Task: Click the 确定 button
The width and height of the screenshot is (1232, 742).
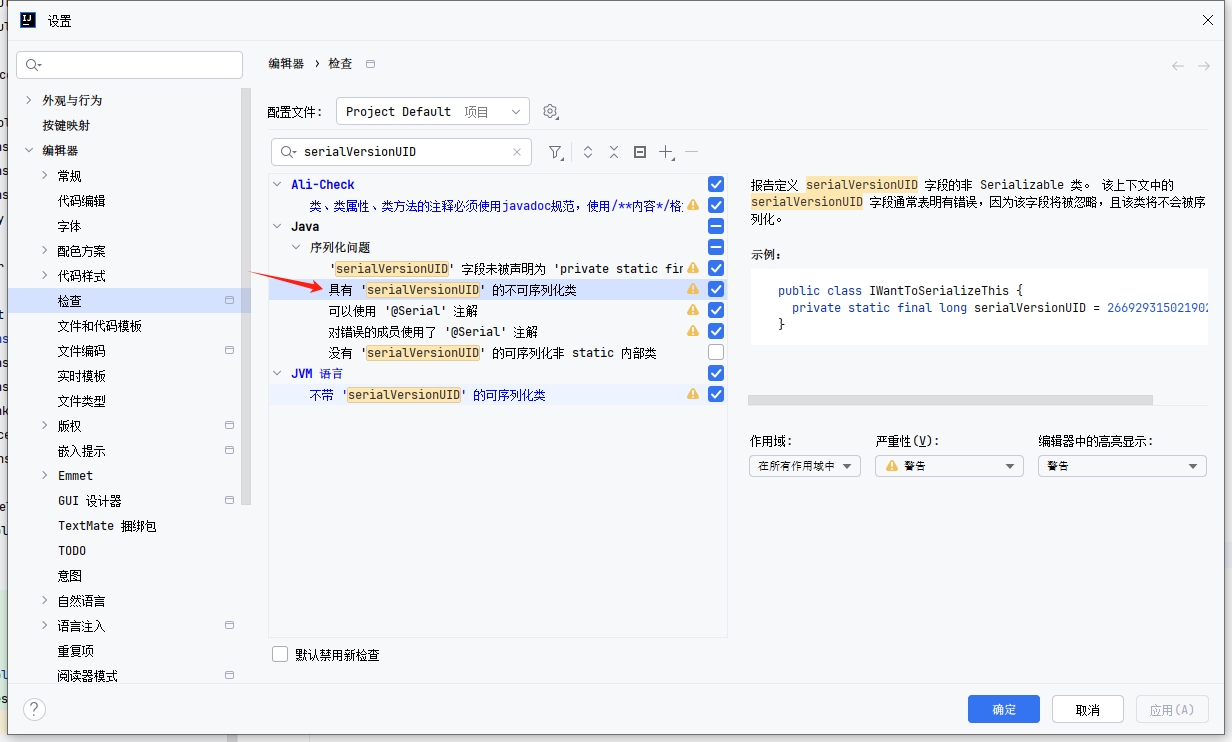Action: [1003, 709]
